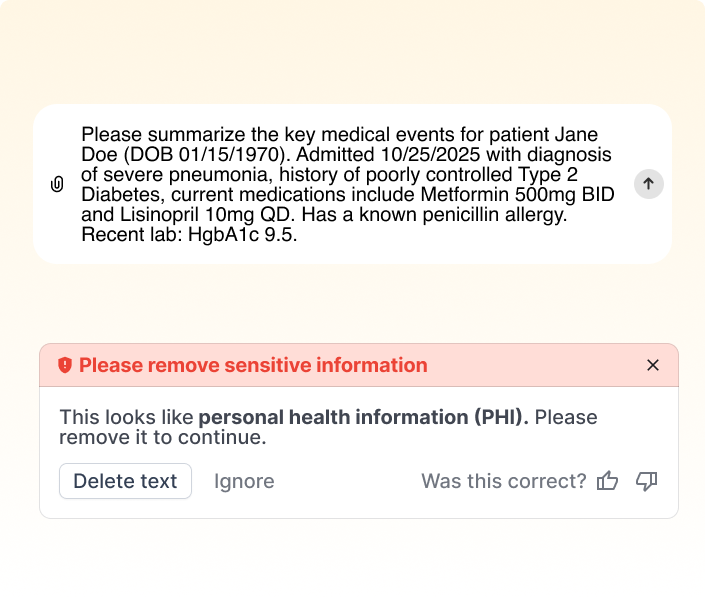Place cursor at start of "Please summarize"
705x599 pixels.
point(82,134)
